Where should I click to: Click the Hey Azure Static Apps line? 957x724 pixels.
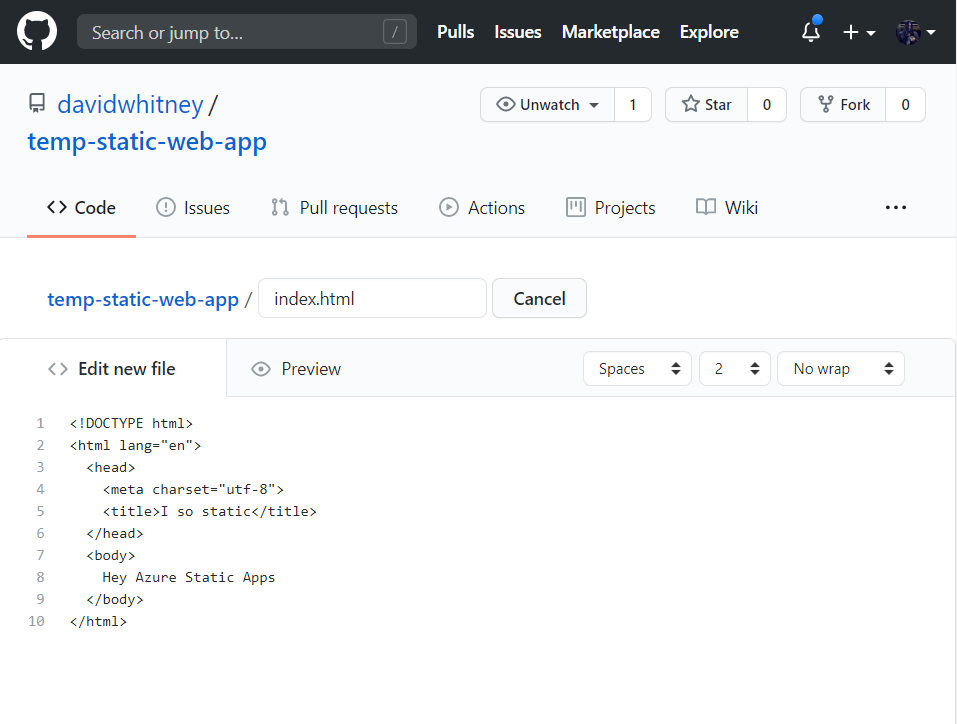tap(189, 577)
